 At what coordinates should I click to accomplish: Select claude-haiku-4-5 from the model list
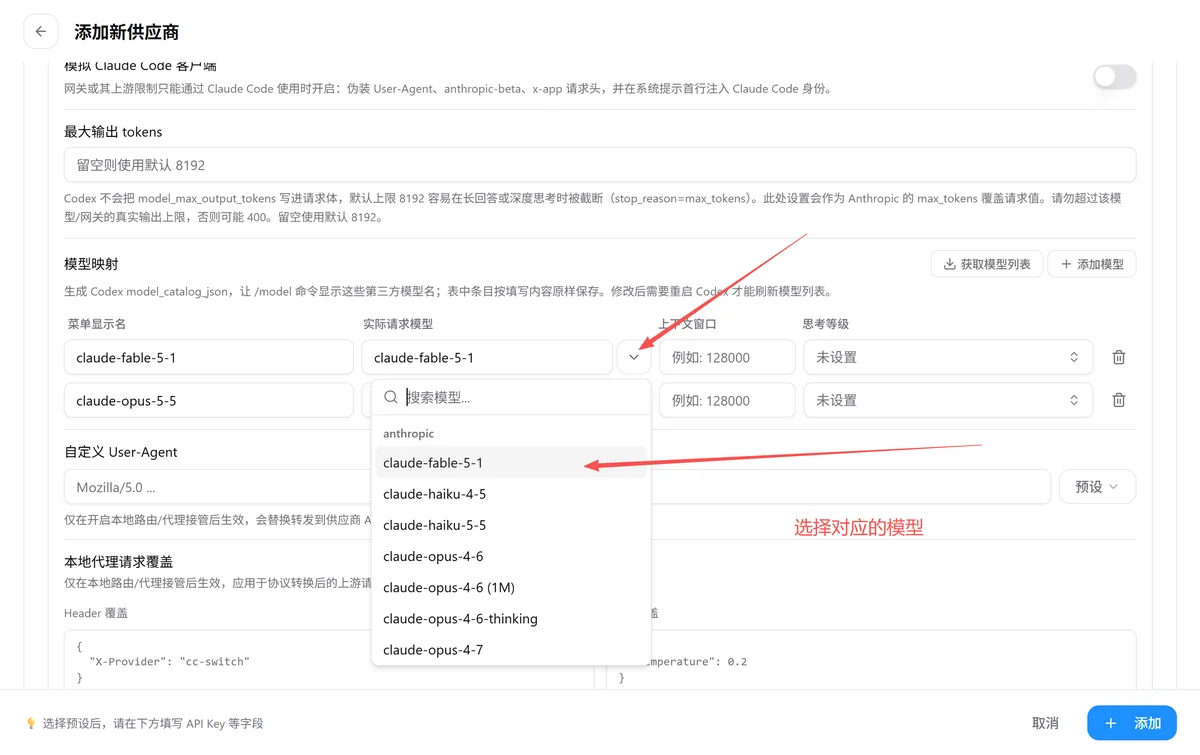[511, 494]
